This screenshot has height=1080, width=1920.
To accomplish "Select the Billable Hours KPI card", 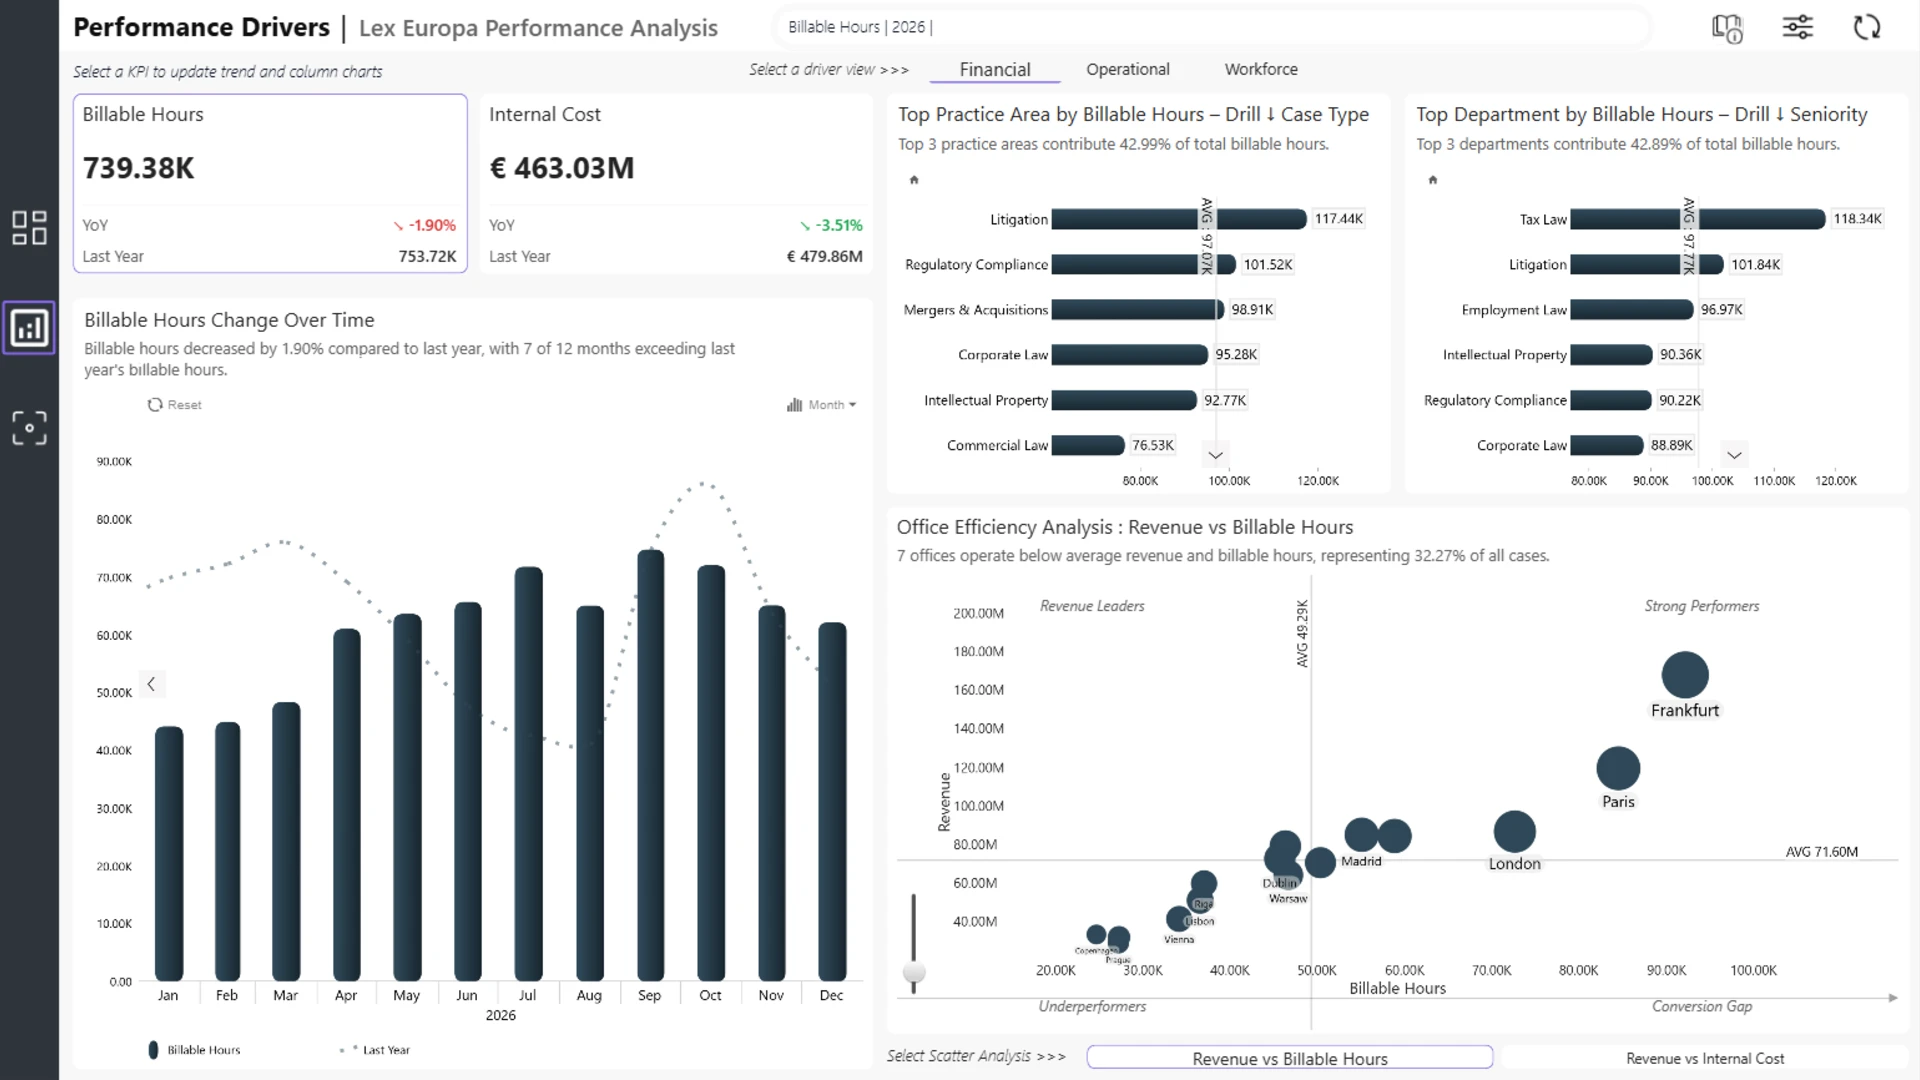I will [x=270, y=184].
